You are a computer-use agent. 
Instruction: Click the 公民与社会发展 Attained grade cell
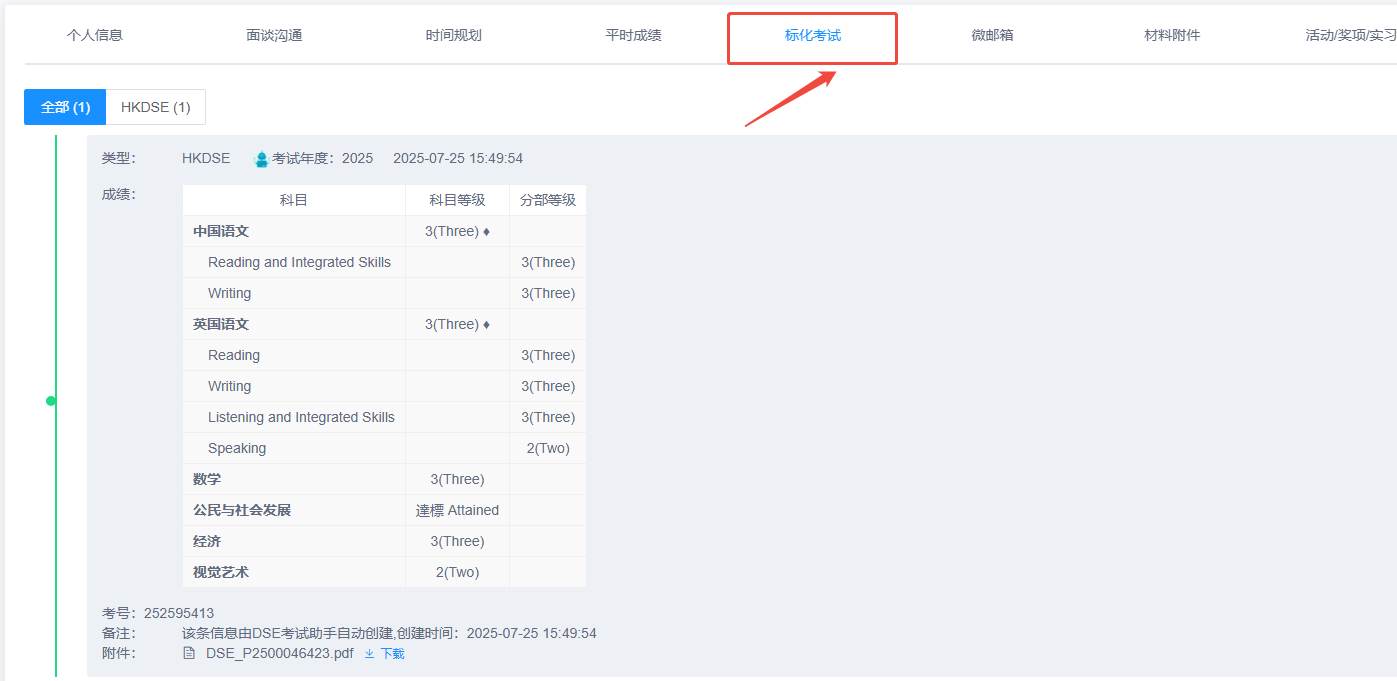(x=457, y=510)
